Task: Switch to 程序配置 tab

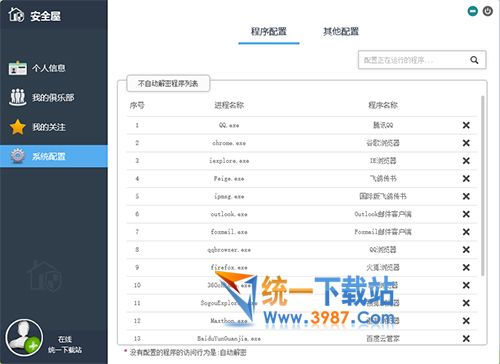Action: [x=269, y=32]
